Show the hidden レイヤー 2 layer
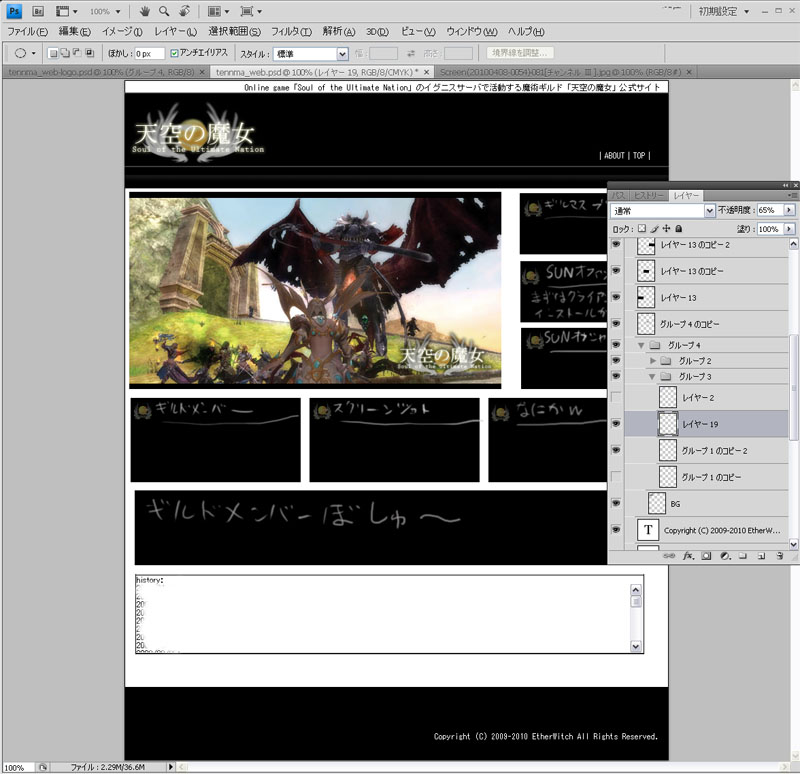This screenshot has width=800, height=774. click(616, 398)
